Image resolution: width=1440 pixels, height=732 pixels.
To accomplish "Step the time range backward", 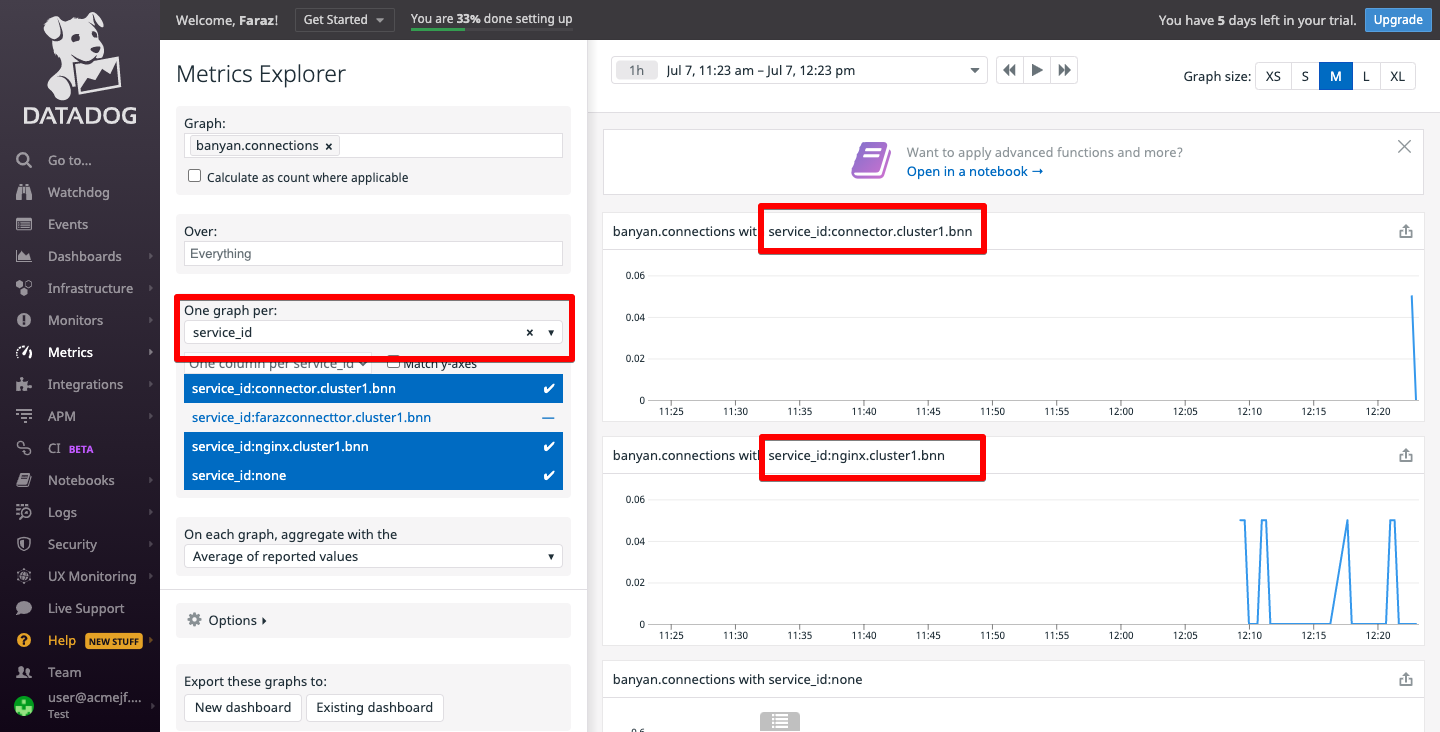I will tap(1010, 70).
